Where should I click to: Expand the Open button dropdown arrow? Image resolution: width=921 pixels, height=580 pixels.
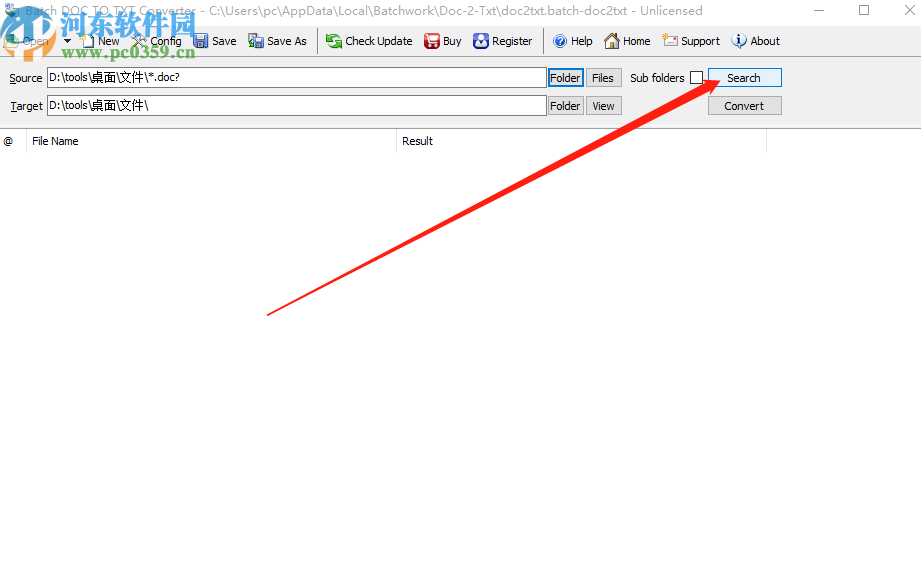coord(67,41)
